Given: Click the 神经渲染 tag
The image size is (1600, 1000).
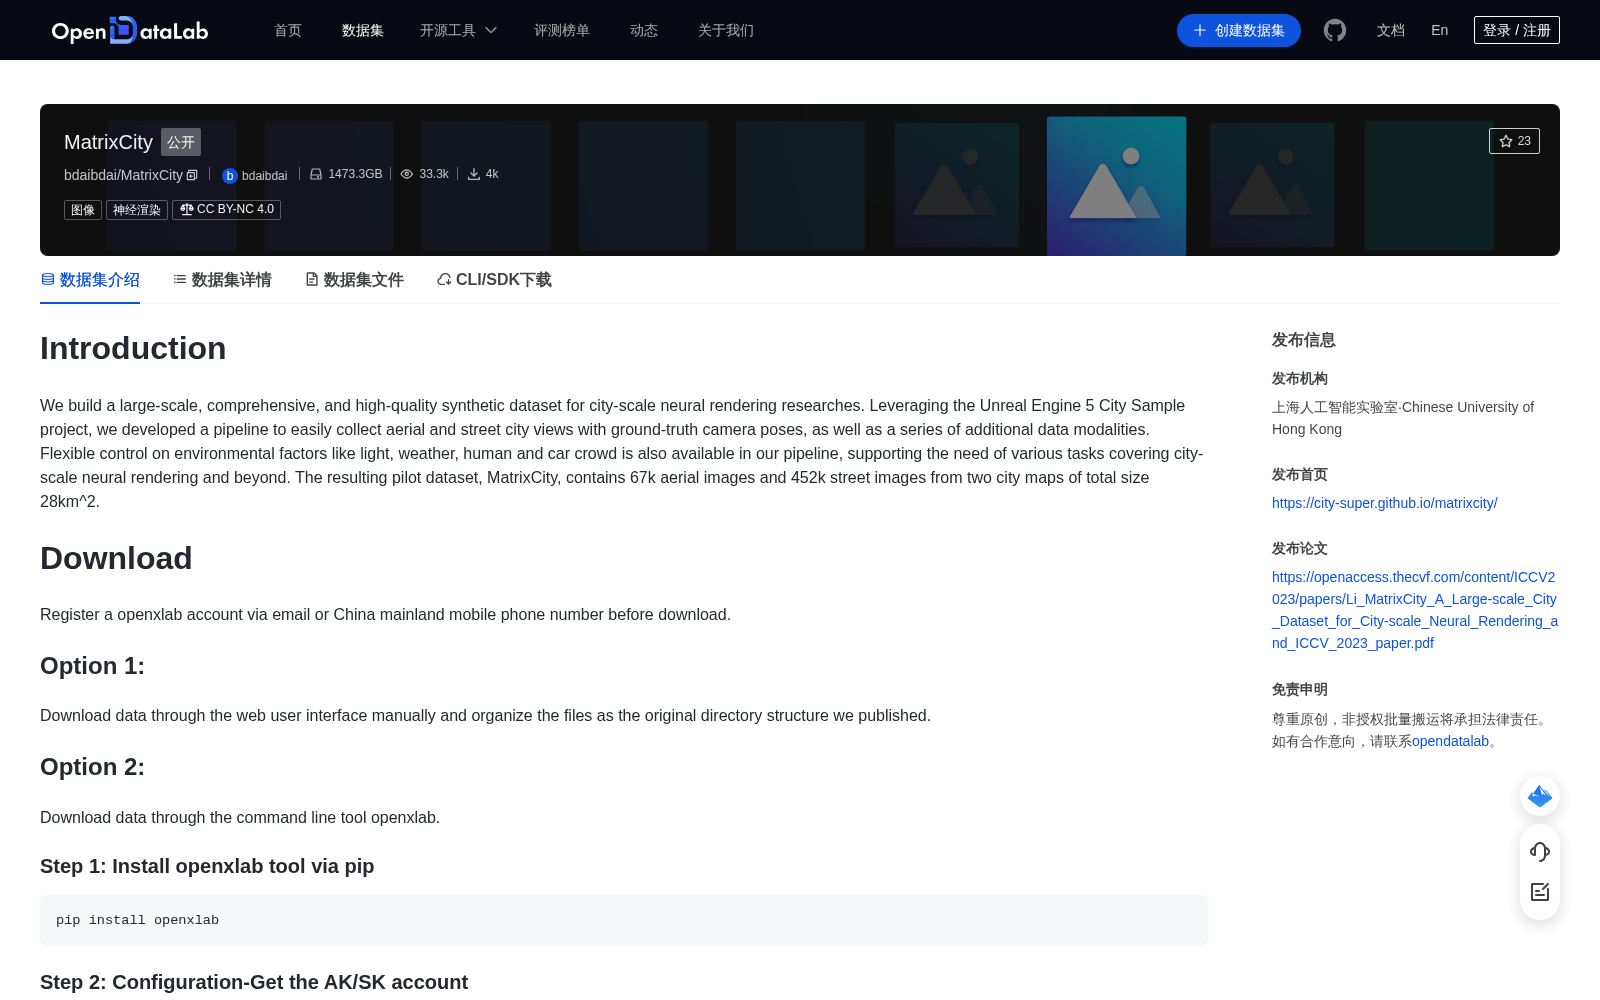Looking at the screenshot, I should 137,210.
